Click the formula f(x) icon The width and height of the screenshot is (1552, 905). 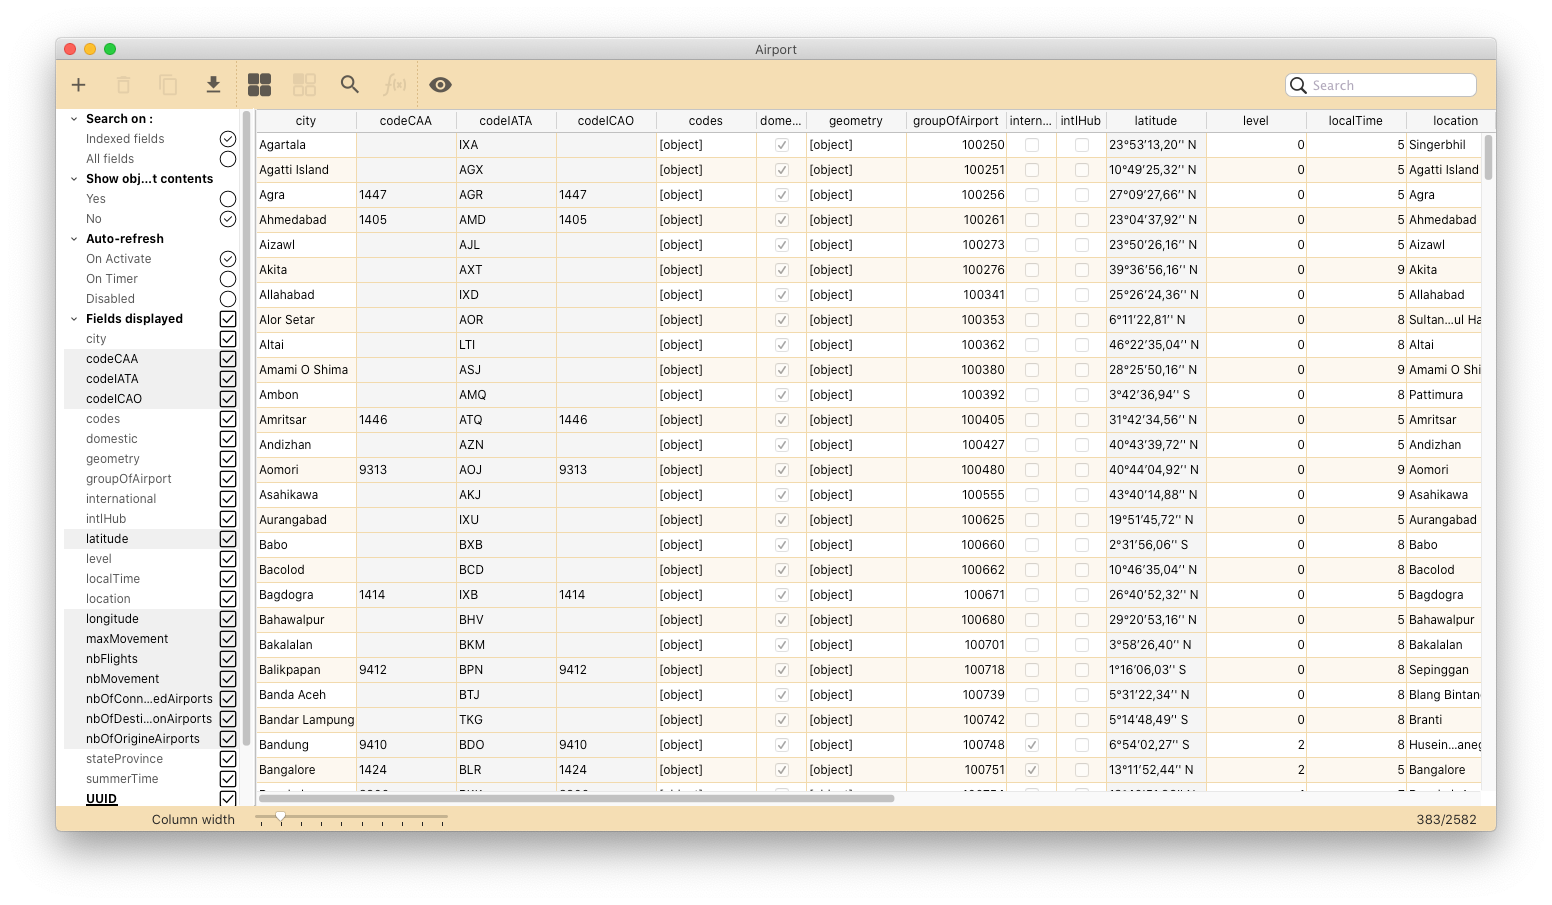point(395,85)
